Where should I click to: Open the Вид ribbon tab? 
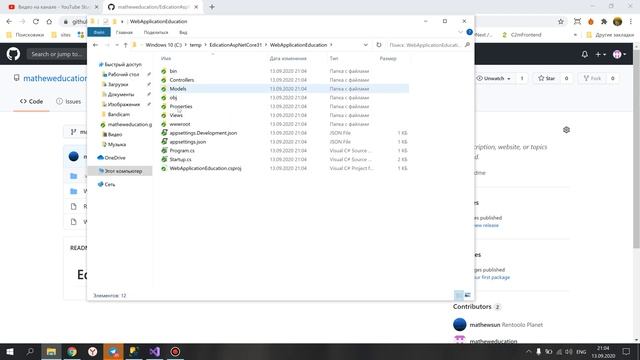(x=183, y=32)
